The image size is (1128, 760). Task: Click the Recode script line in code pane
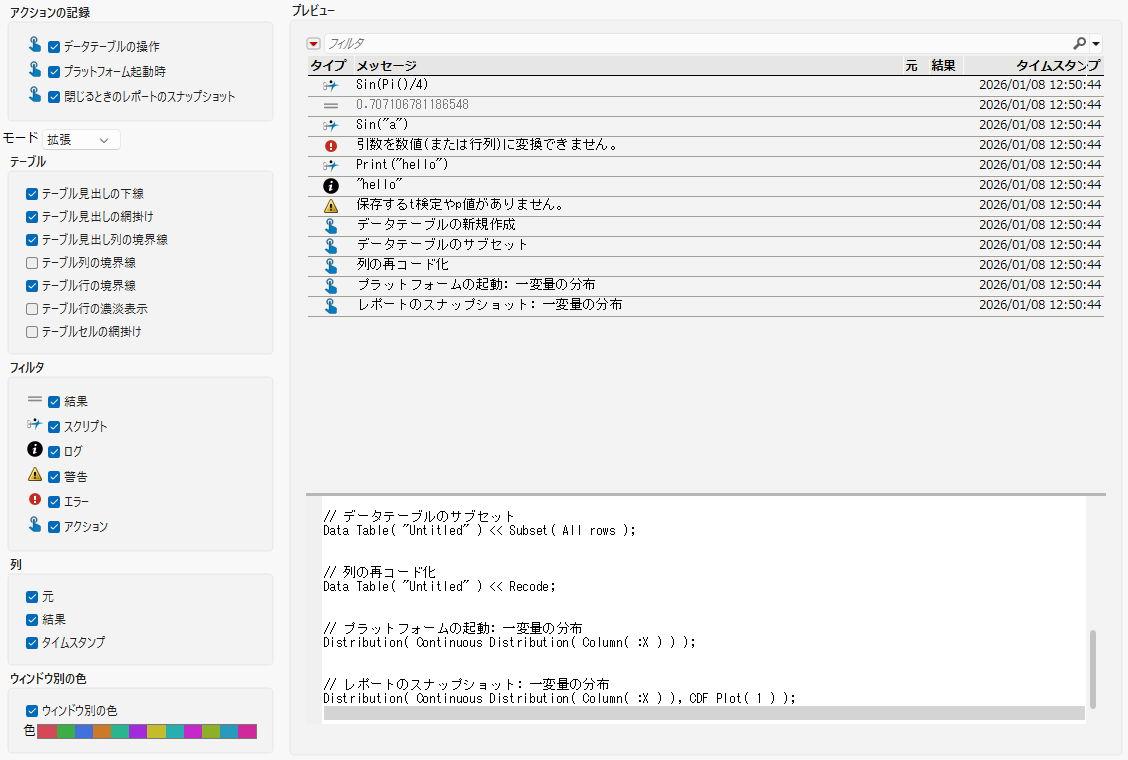440,587
